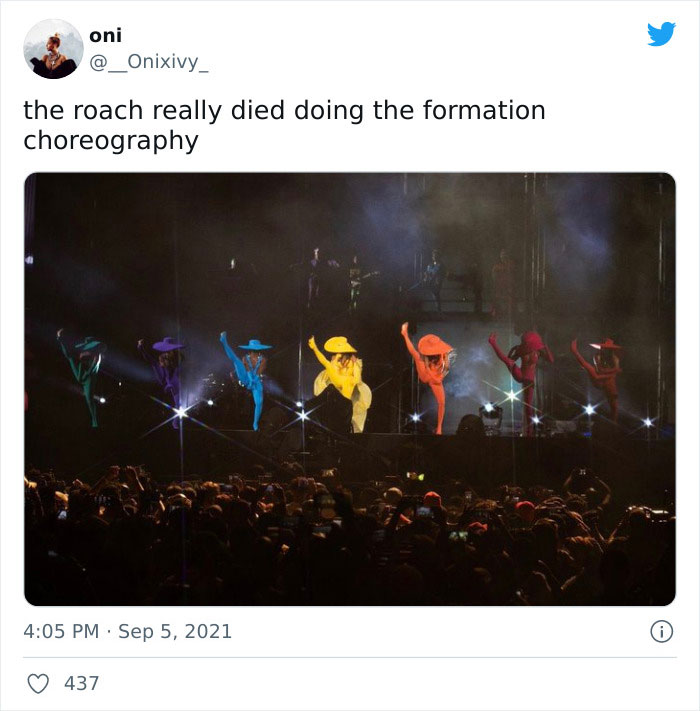The width and height of the screenshot is (700, 711).
Task: Click the green-costumed dancer on the left
Action: (x=86, y=375)
